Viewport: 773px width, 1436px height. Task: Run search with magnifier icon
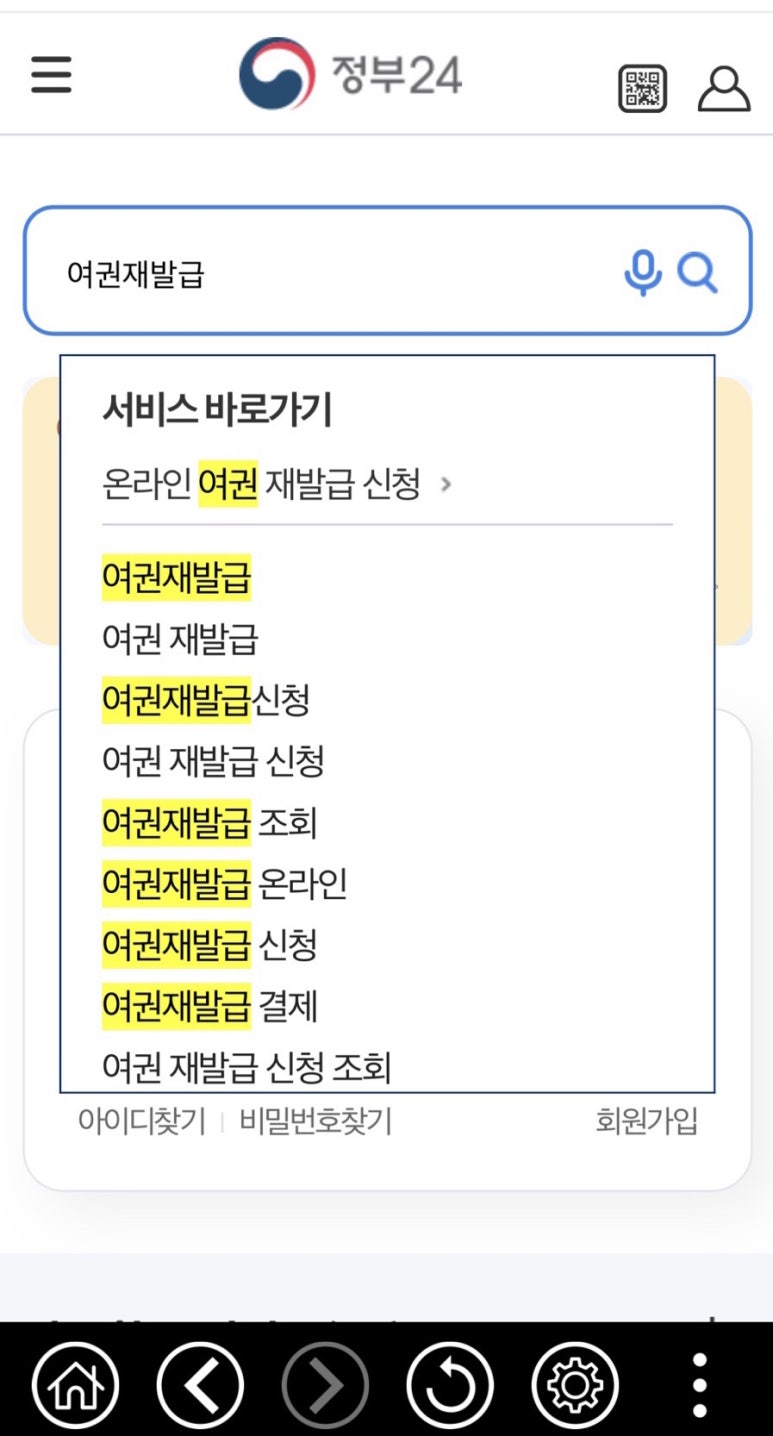tap(697, 272)
